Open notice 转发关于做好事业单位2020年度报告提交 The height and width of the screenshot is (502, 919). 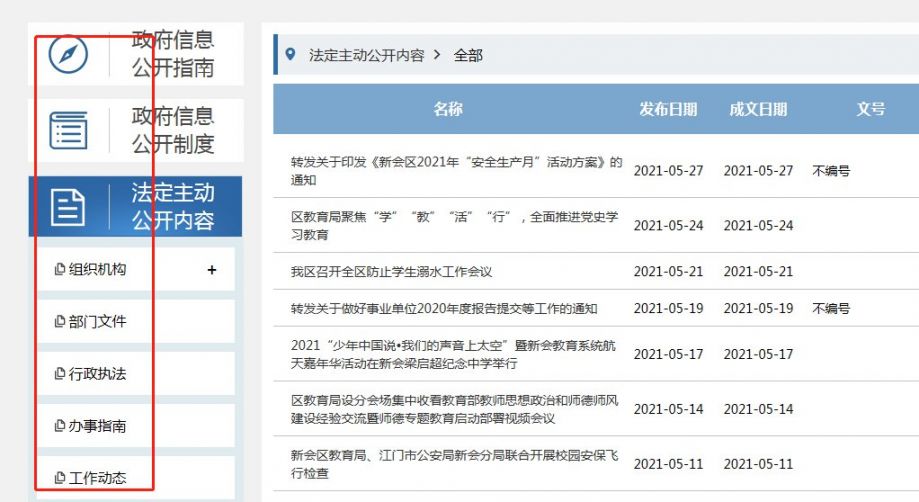[444, 308]
